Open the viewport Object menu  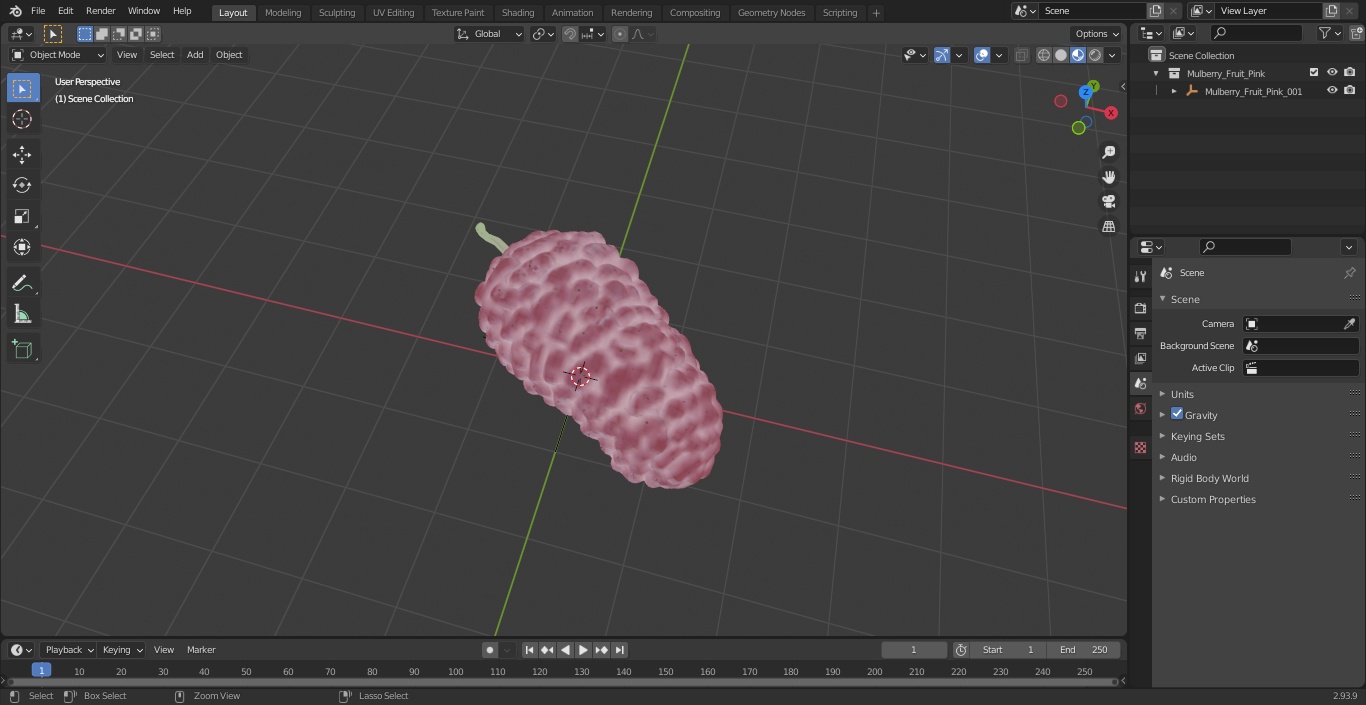(x=229, y=55)
